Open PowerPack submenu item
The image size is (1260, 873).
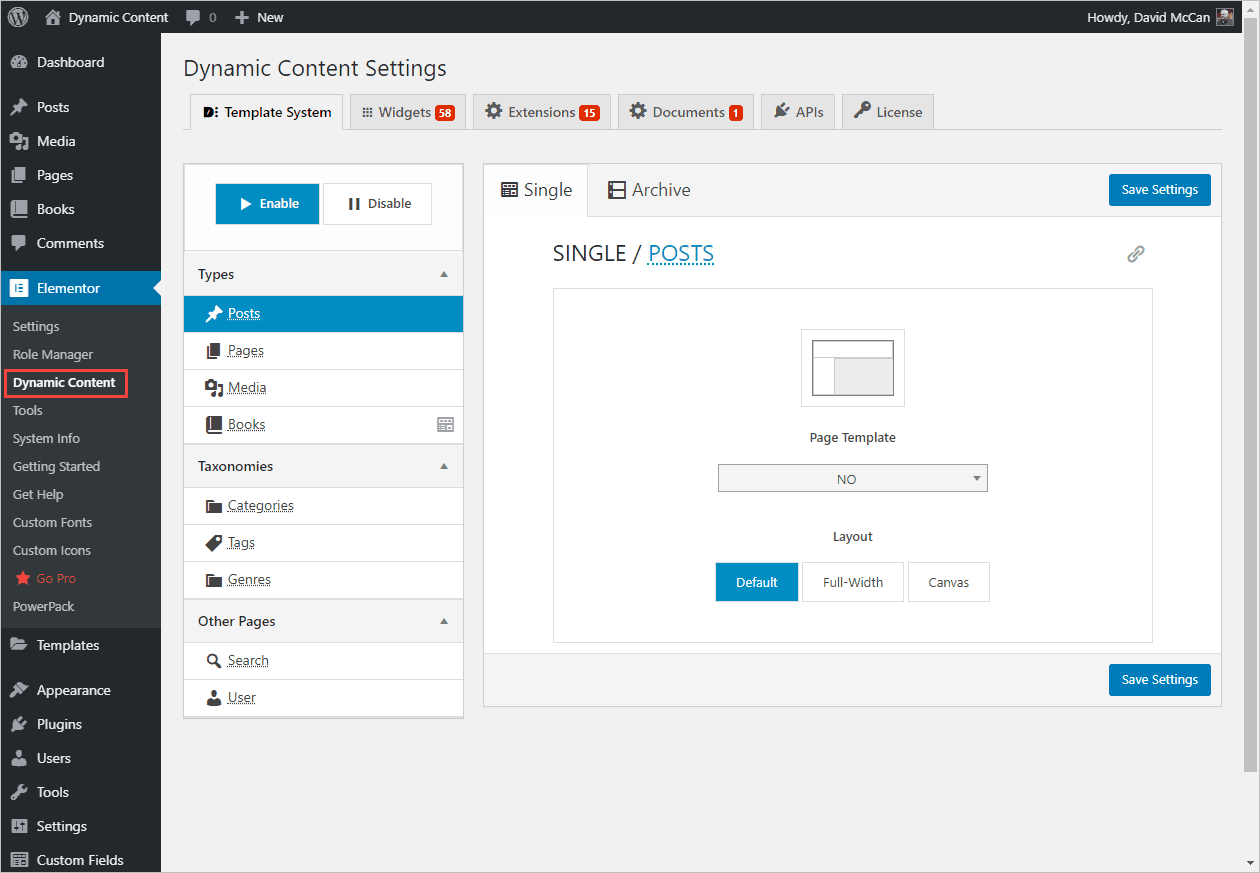(43, 606)
